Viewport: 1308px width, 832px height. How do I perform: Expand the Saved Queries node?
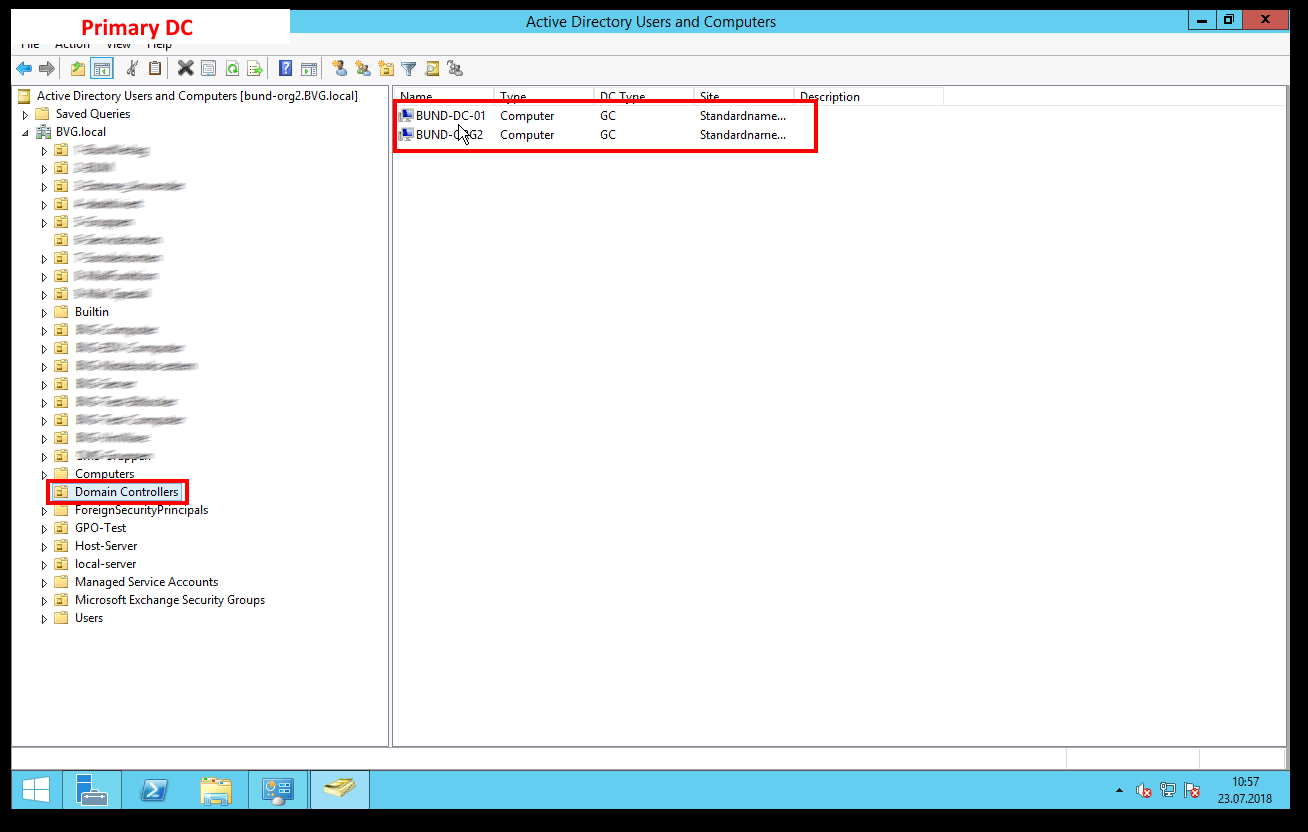25,115
